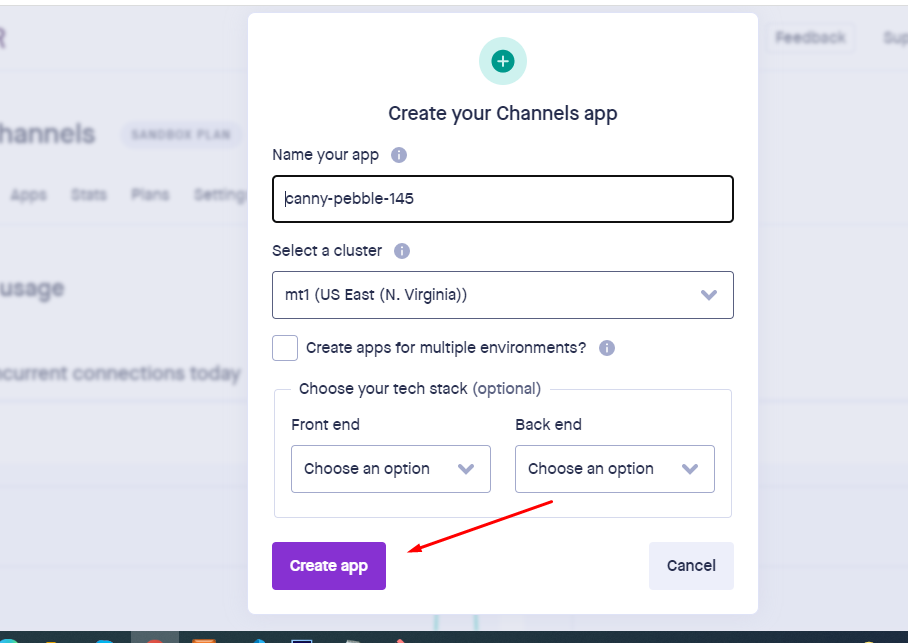Click the Feedback button in the header
Image resolution: width=908 pixels, height=643 pixels.
tap(810, 38)
